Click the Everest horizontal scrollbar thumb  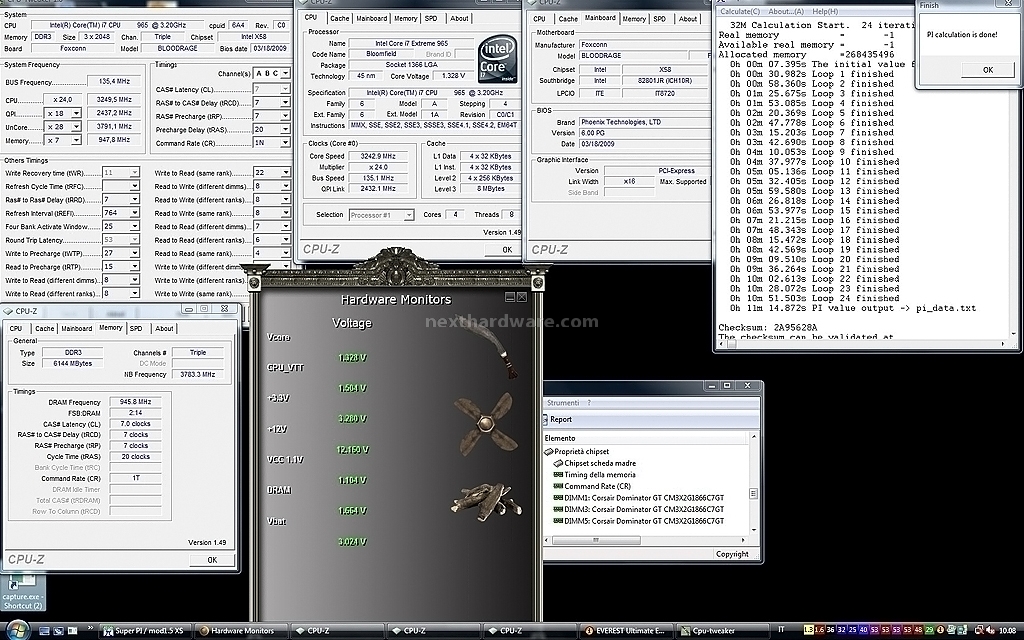tap(596, 540)
